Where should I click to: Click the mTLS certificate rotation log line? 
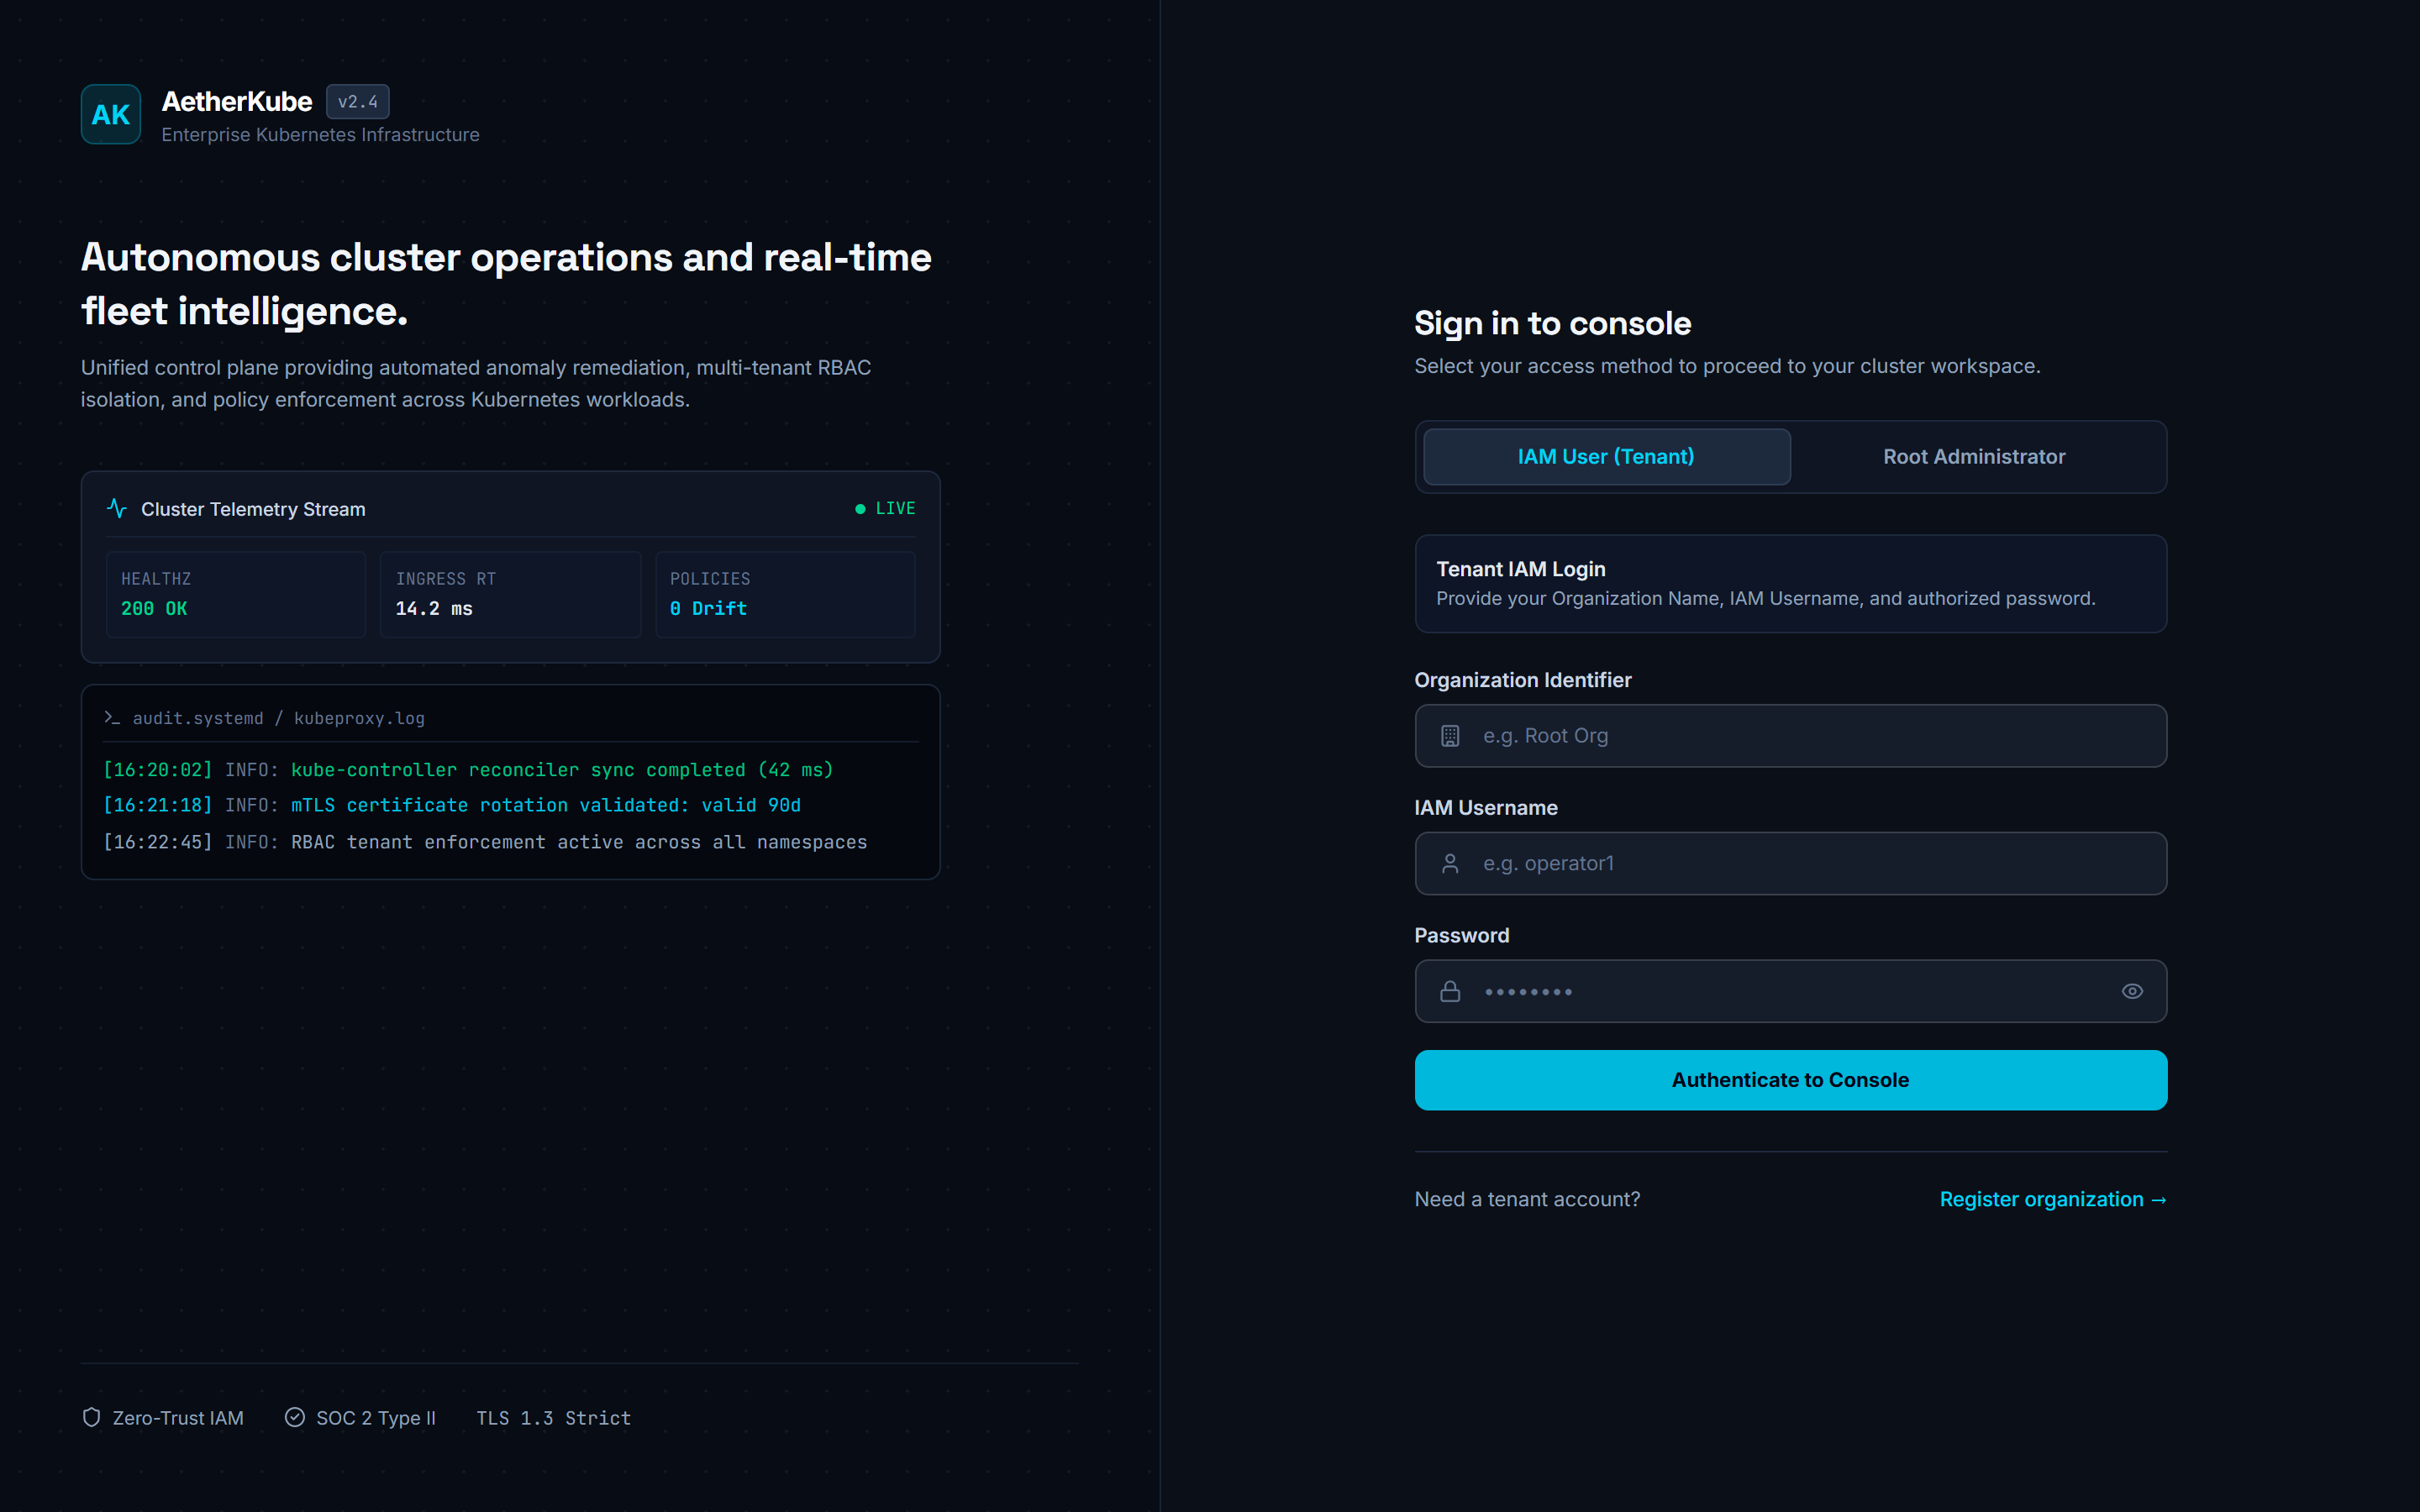point(452,805)
